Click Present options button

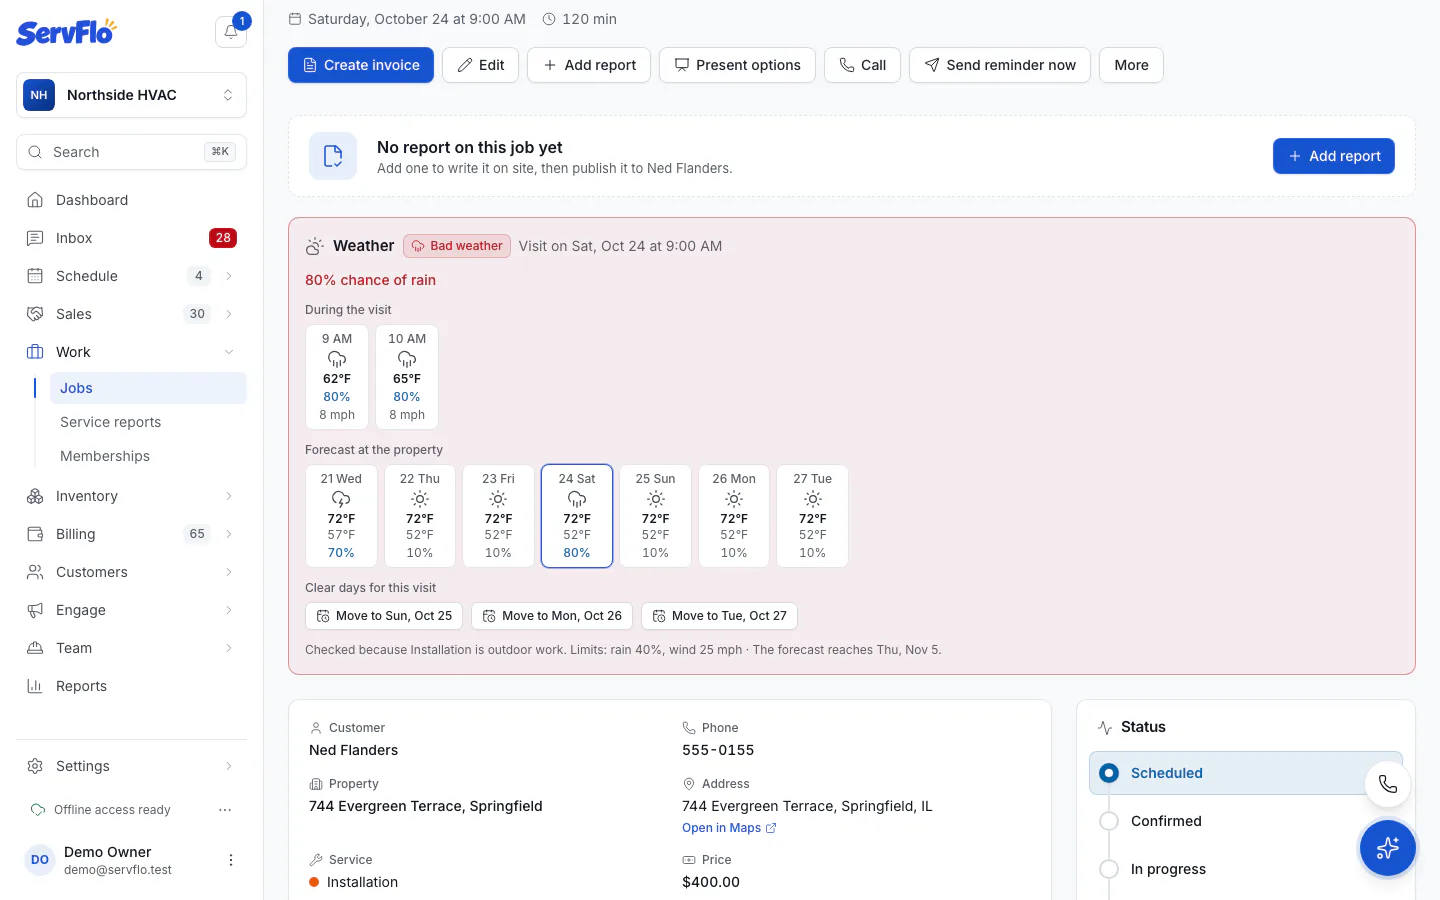737,65
